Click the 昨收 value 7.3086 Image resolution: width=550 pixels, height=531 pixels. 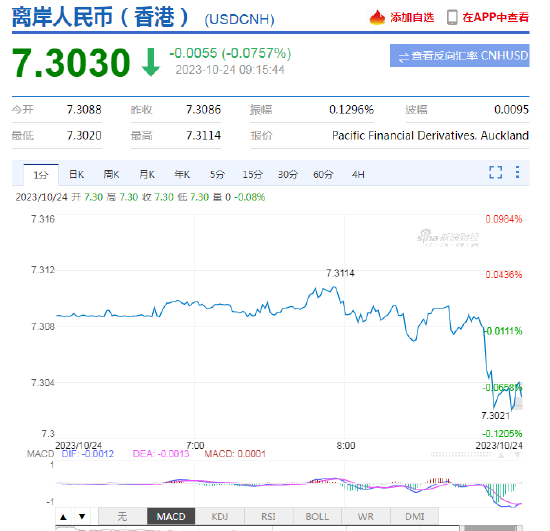coord(203,109)
